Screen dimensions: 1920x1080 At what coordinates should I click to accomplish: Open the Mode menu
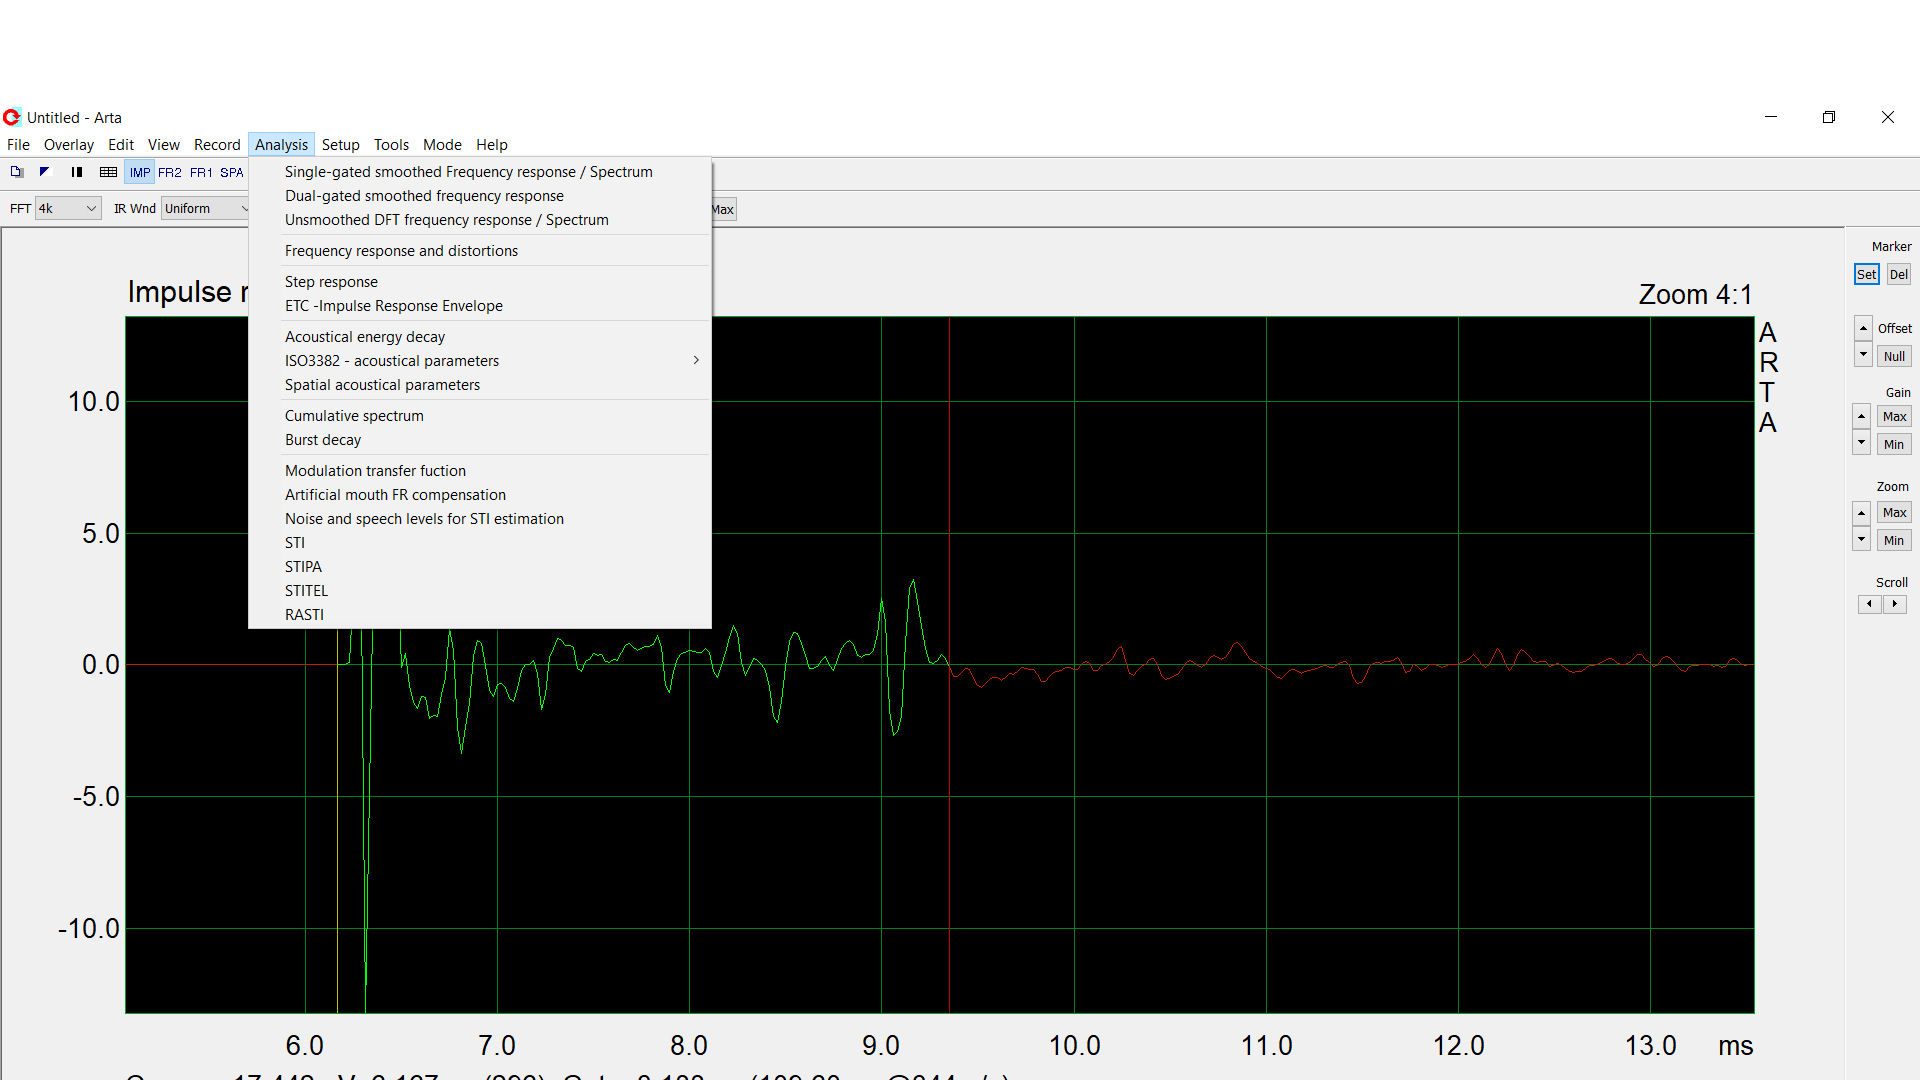442,144
